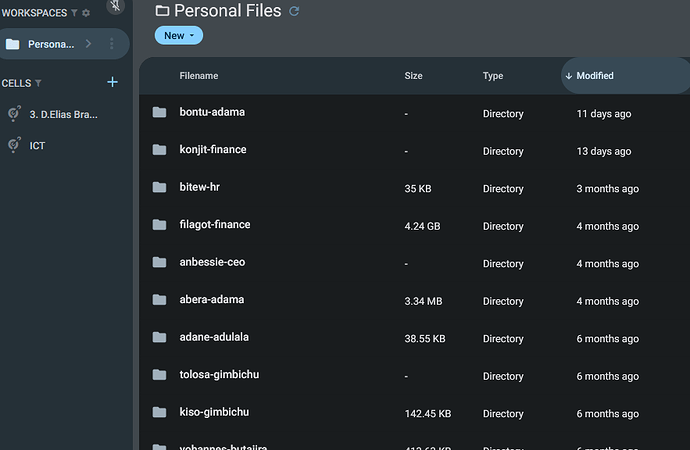Viewport: 690px width, 450px height.
Task: Click the 3 months ago modified value
Action: pyautogui.click(x=608, y=189)
